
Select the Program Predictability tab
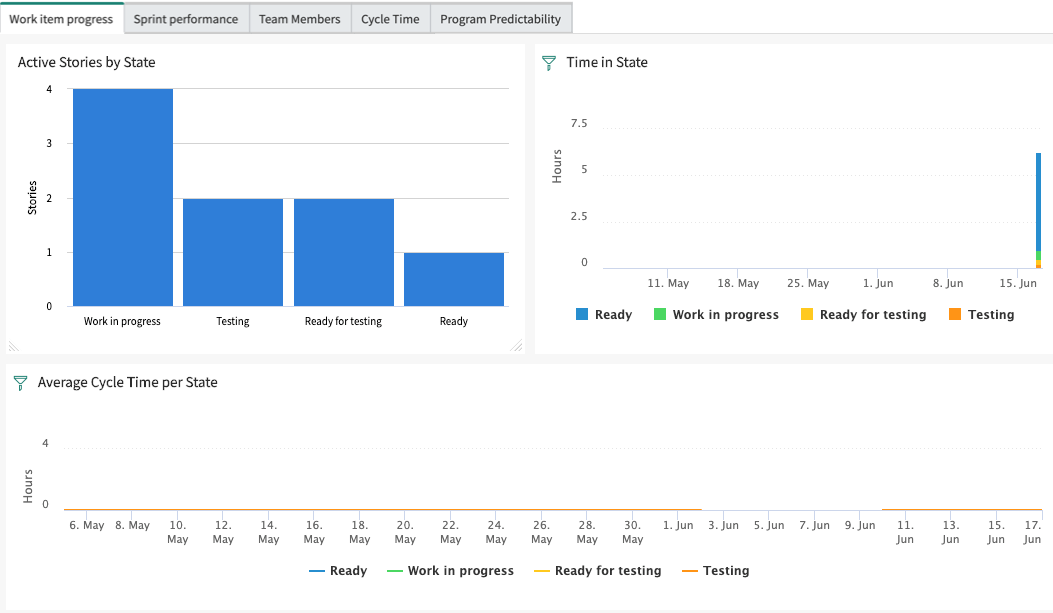tap(500, 19)
